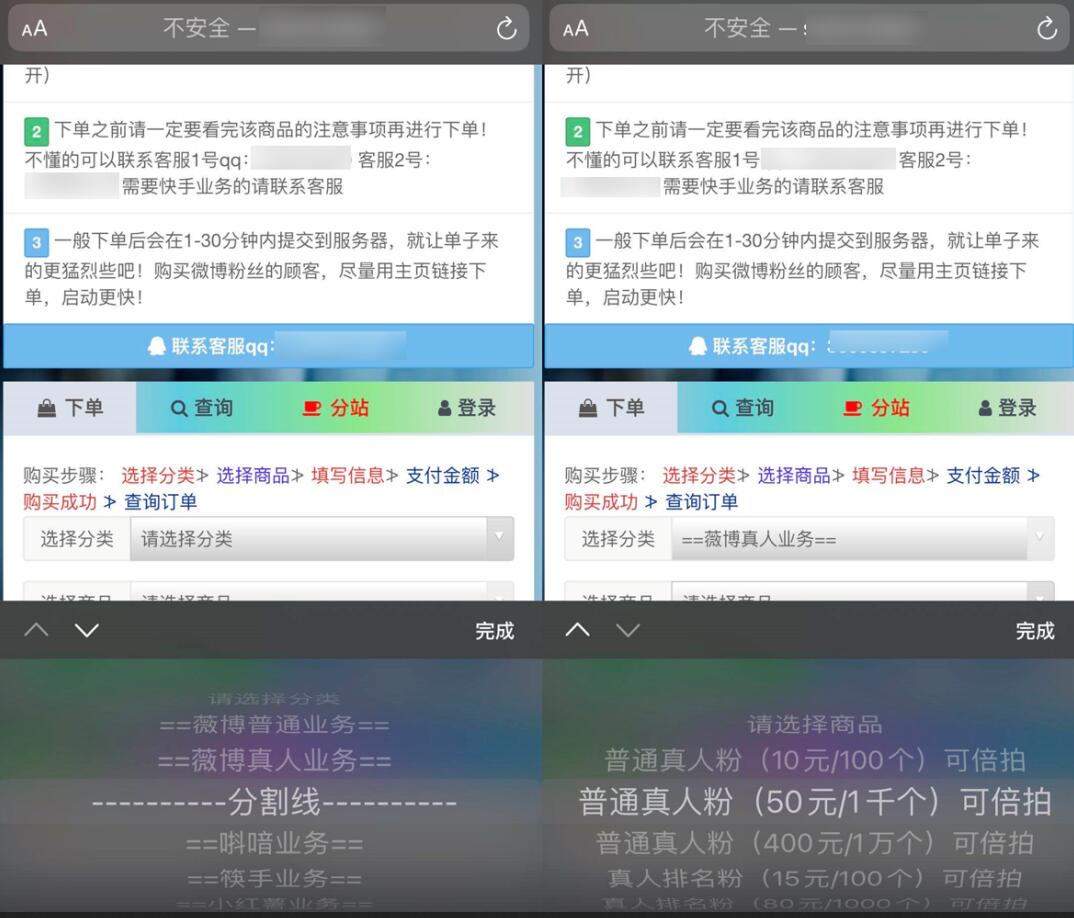Select the 下单 tab on right screen

pyautogui.click(x=611, y=408)
